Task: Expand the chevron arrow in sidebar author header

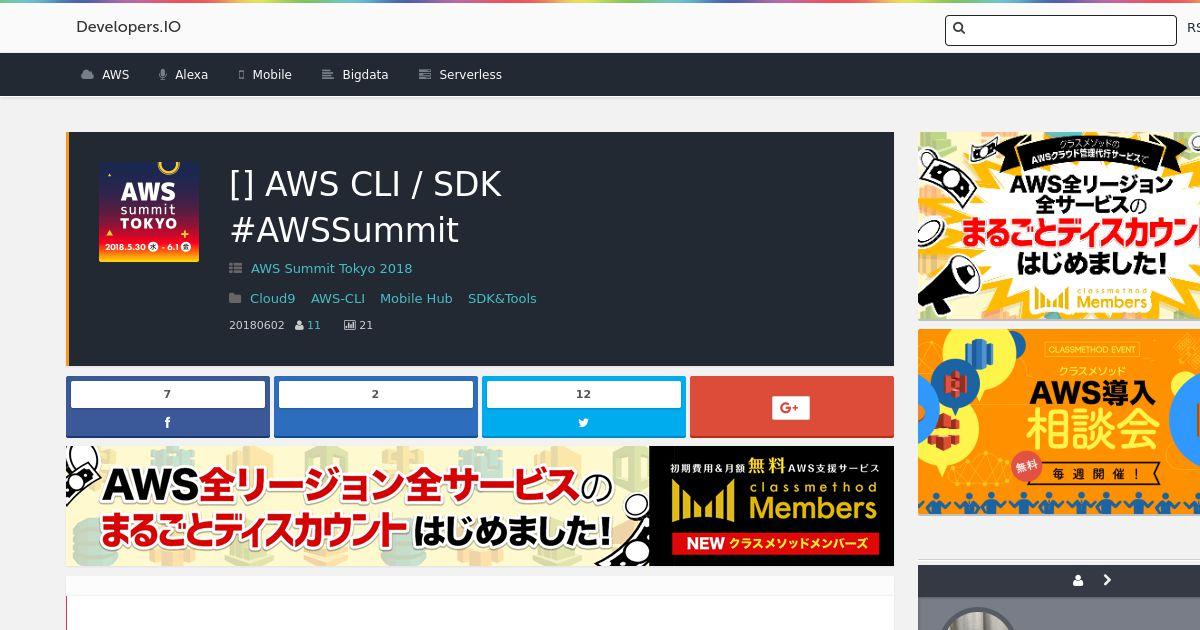Action: (x=1107, y=580)
